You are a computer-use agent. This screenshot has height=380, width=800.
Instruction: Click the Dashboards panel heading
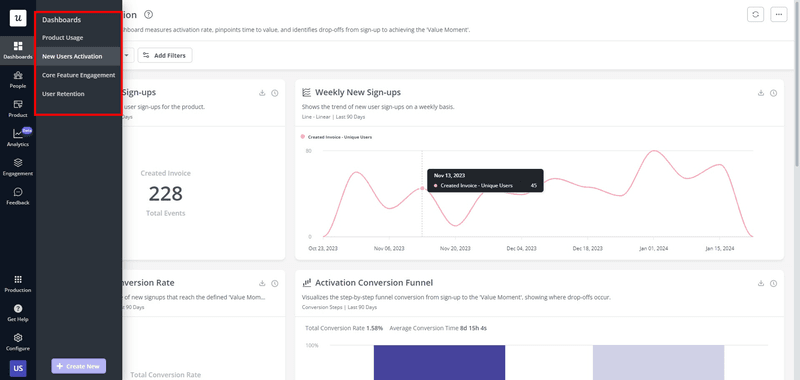coord(61,20)
